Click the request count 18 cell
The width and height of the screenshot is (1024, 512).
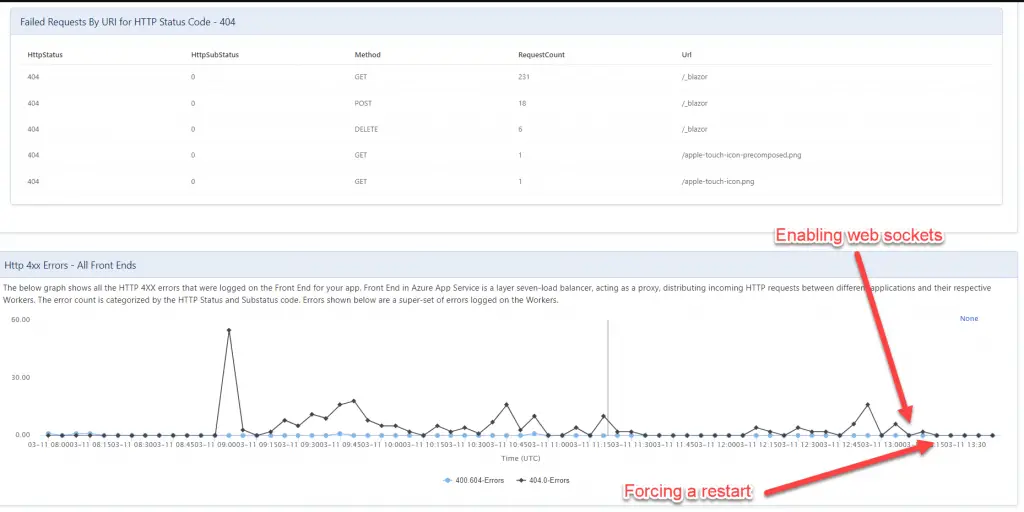coord(522,103)
